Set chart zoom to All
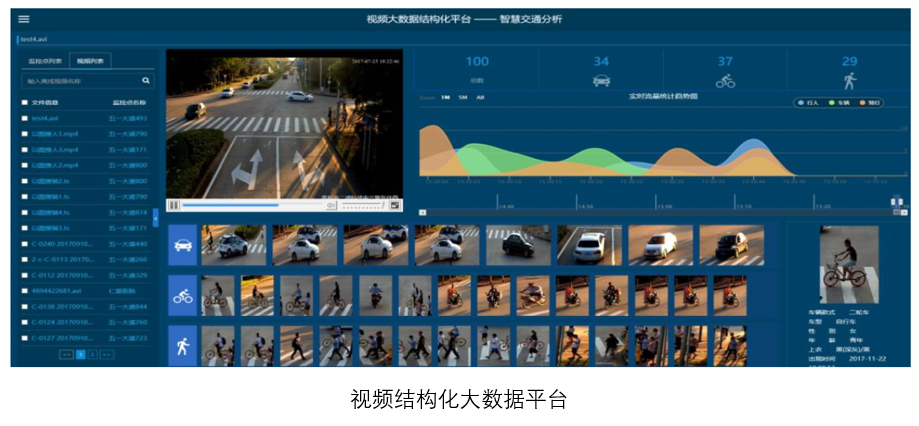Image resolution: width=919 pixels, height=426 pixels. 480,98
